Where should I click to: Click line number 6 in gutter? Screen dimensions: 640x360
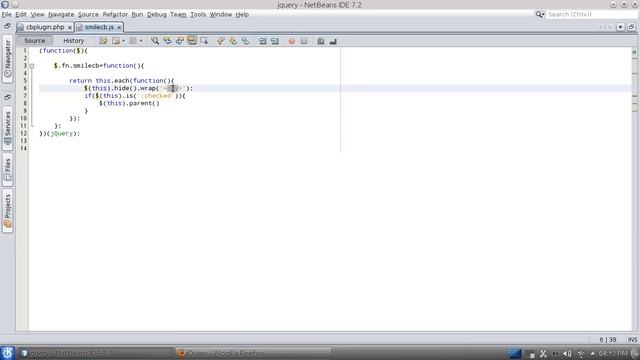(25, 88)
